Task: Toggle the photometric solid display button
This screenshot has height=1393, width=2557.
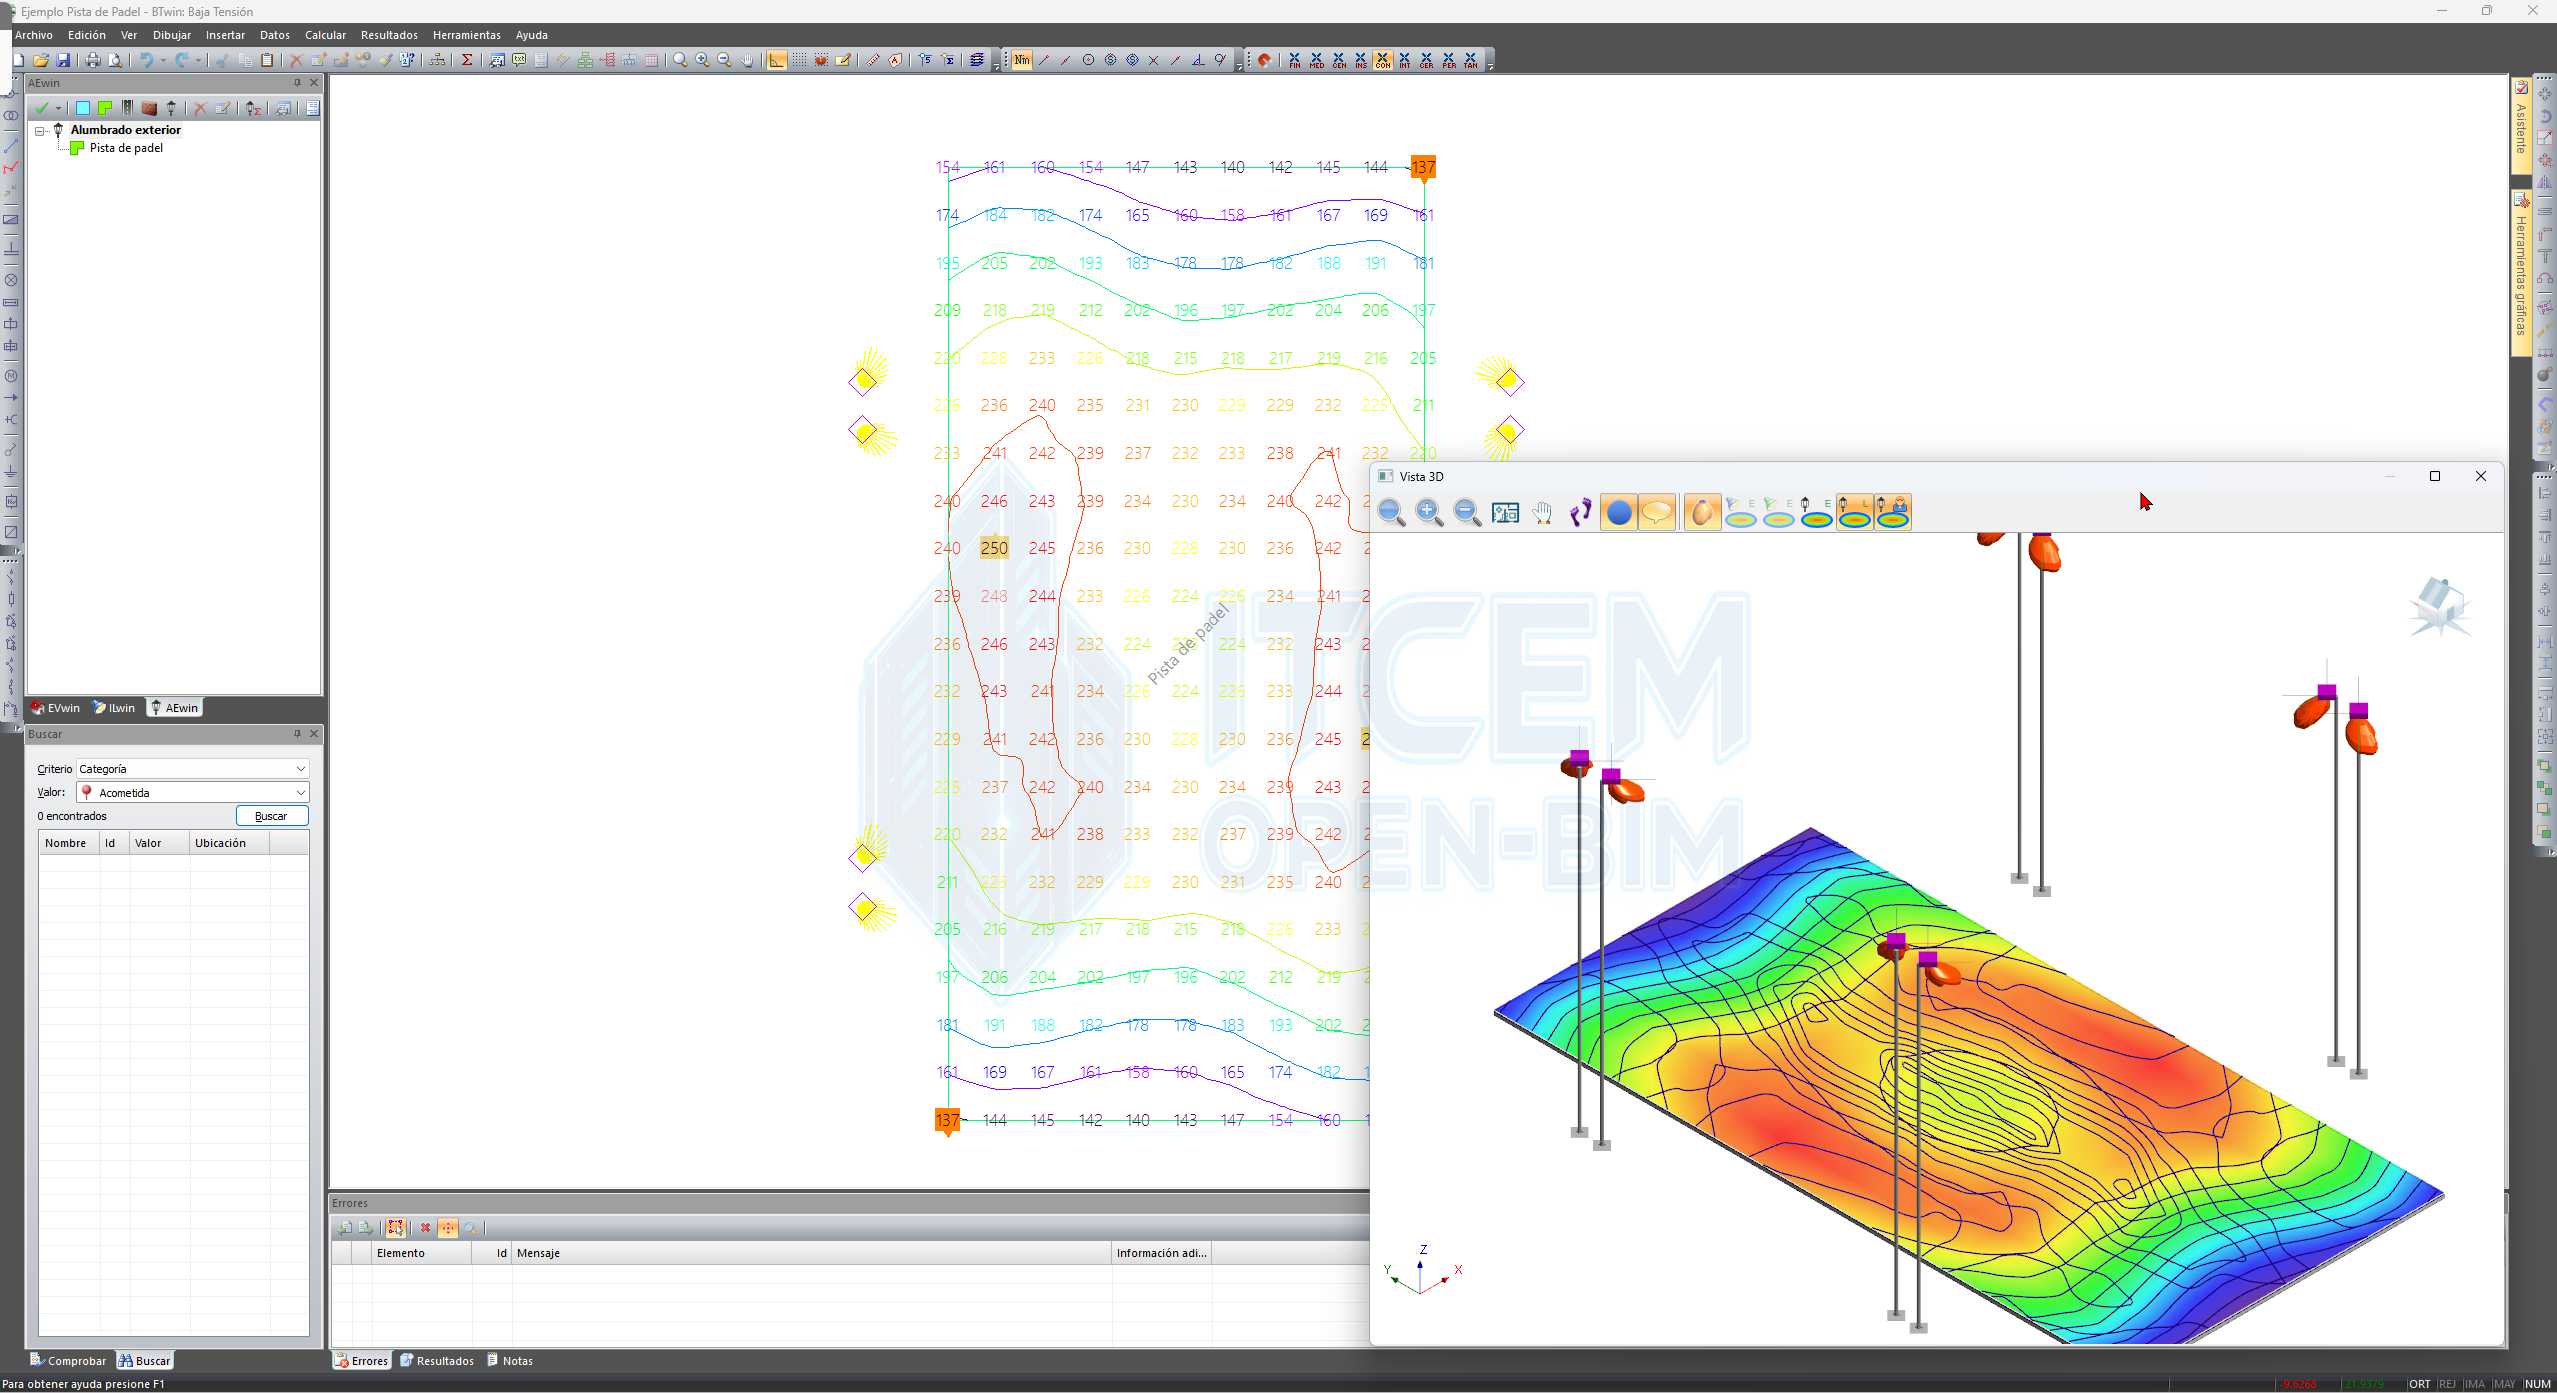Action: coord(1702,512)
